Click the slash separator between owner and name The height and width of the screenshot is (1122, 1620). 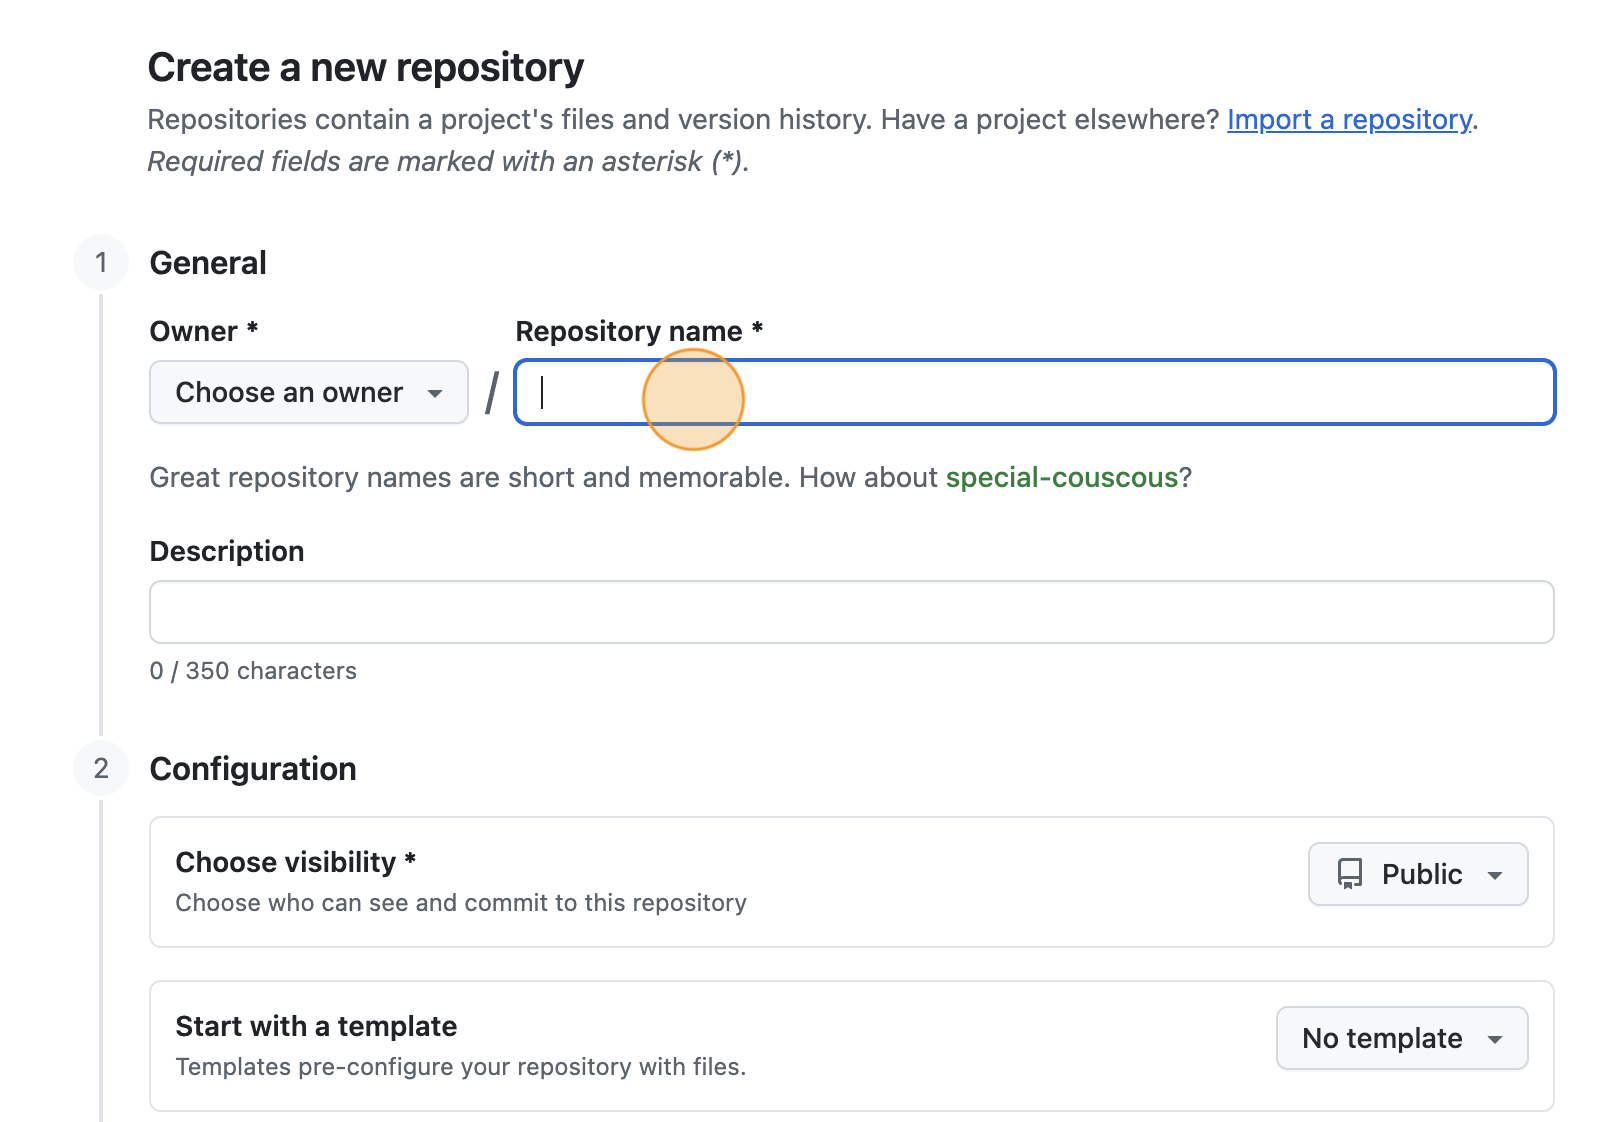(x=491, y=392)
